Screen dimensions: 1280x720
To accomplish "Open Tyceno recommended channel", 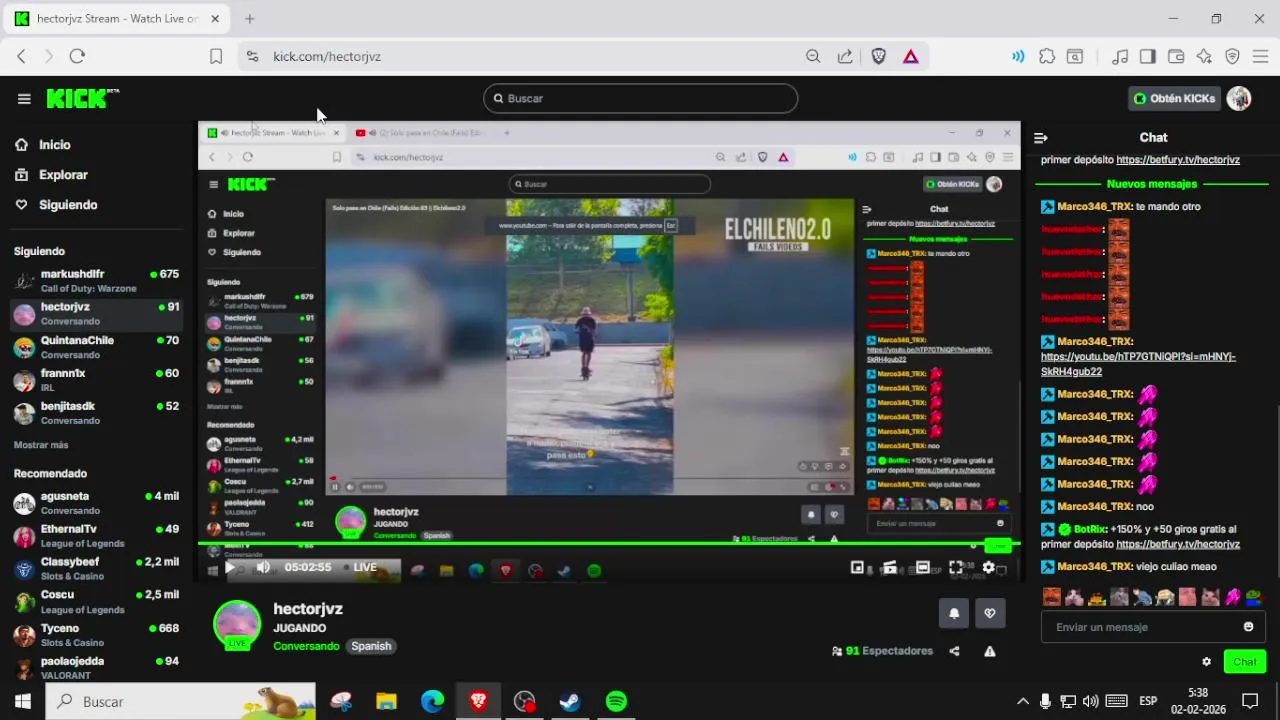I will (x=96, y=635).
